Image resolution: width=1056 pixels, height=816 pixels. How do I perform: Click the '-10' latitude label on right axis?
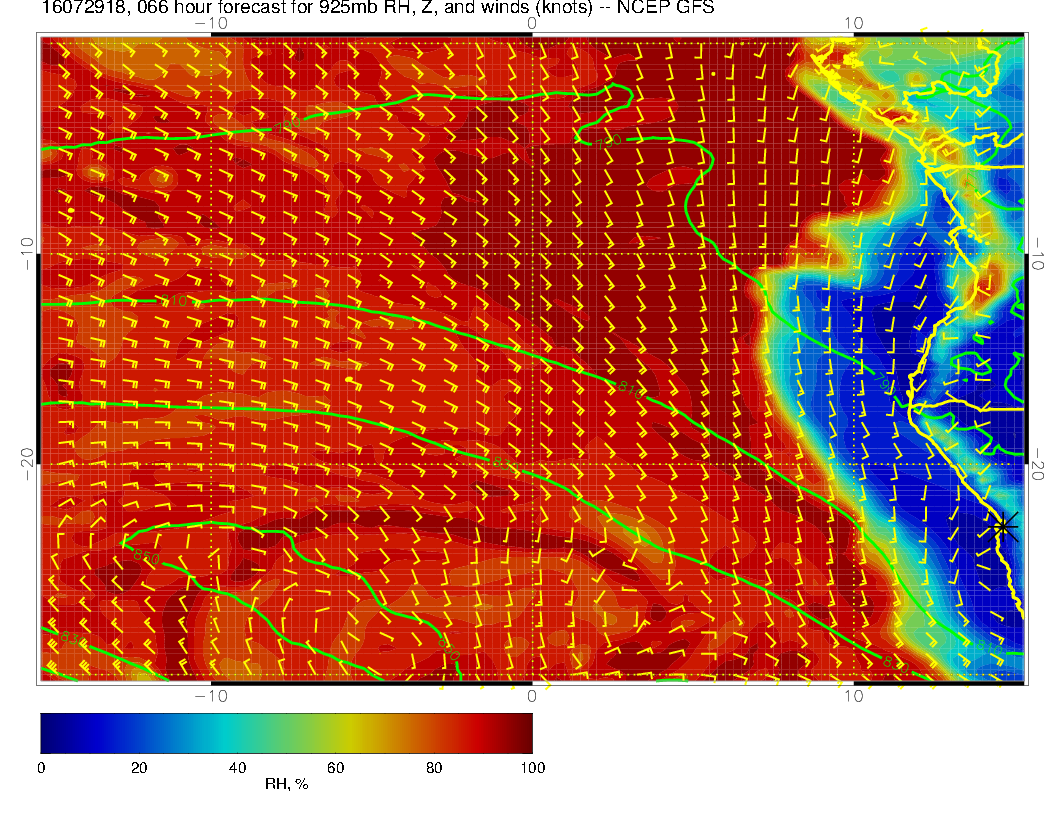(x=1038, y=253)
